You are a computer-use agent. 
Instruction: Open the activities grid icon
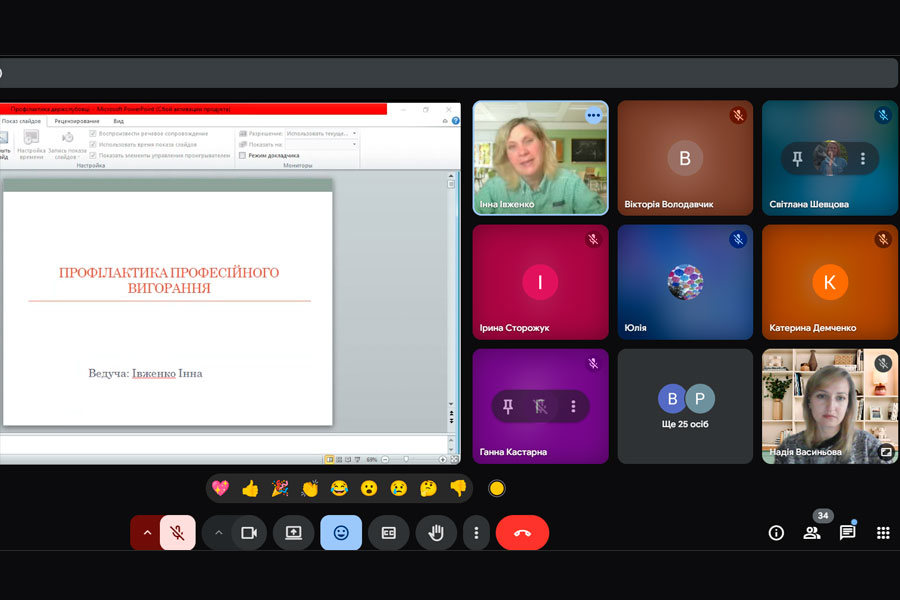pyautogui.click(x=883, y=533)
